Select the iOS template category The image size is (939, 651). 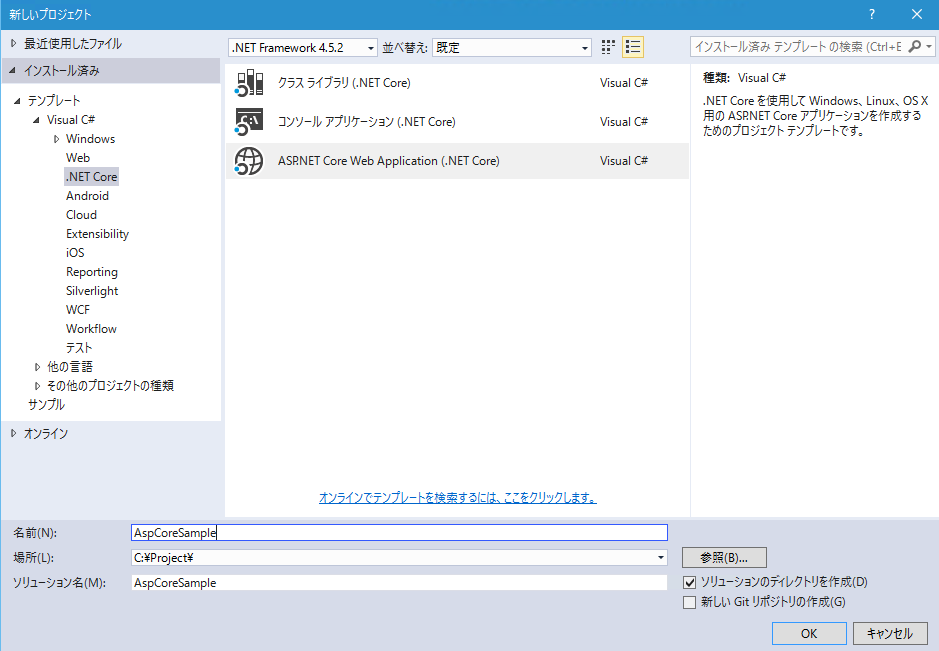click(x=75, y=253)
